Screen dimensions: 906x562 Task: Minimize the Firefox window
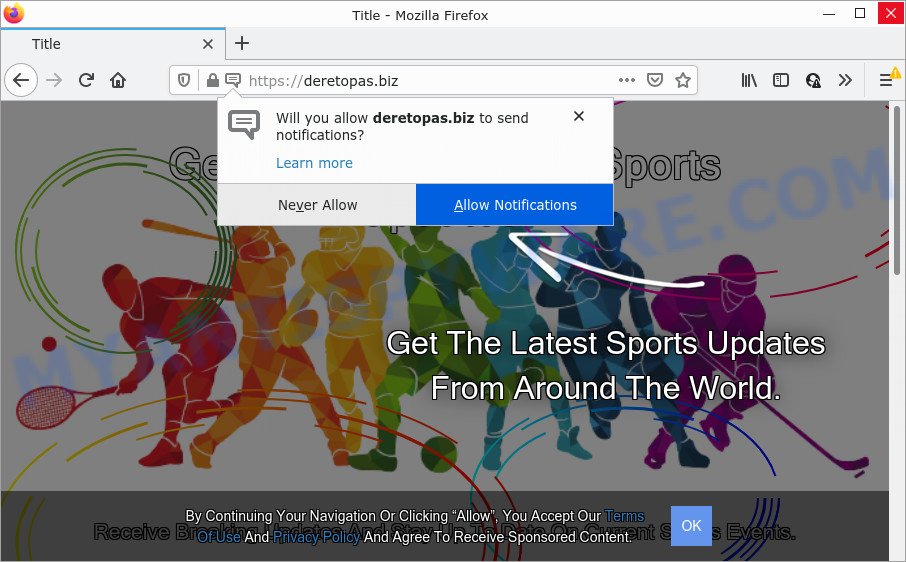(829, 13)
